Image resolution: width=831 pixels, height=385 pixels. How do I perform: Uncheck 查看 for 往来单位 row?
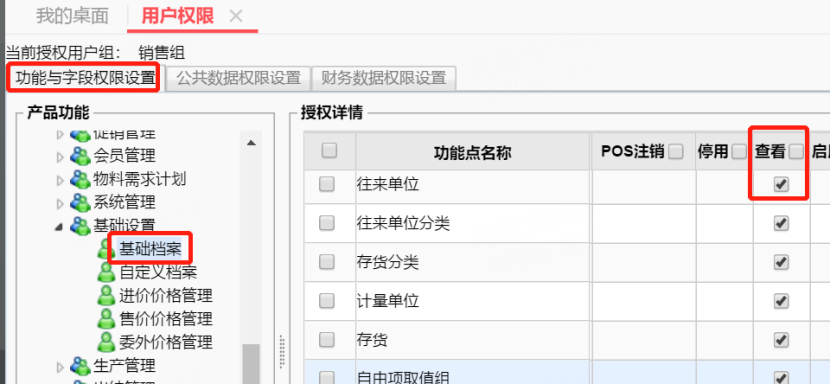pyautogui.click(x=781, y=185)
